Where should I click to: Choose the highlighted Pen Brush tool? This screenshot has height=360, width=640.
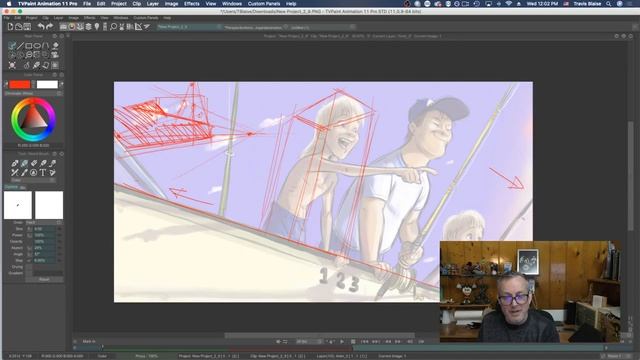[x=24, y=163]
